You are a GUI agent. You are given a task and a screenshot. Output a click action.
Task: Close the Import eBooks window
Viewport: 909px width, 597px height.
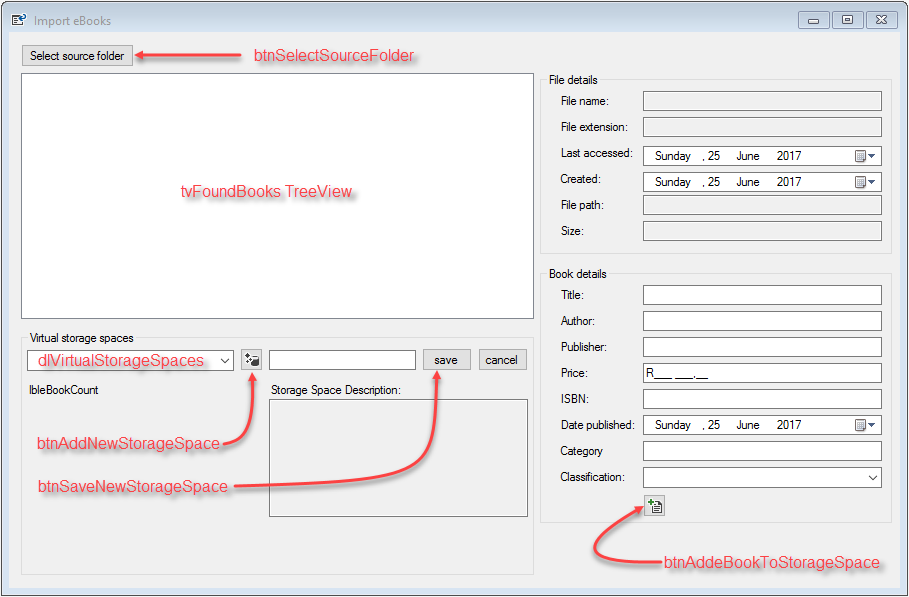[x=882, y=20]
